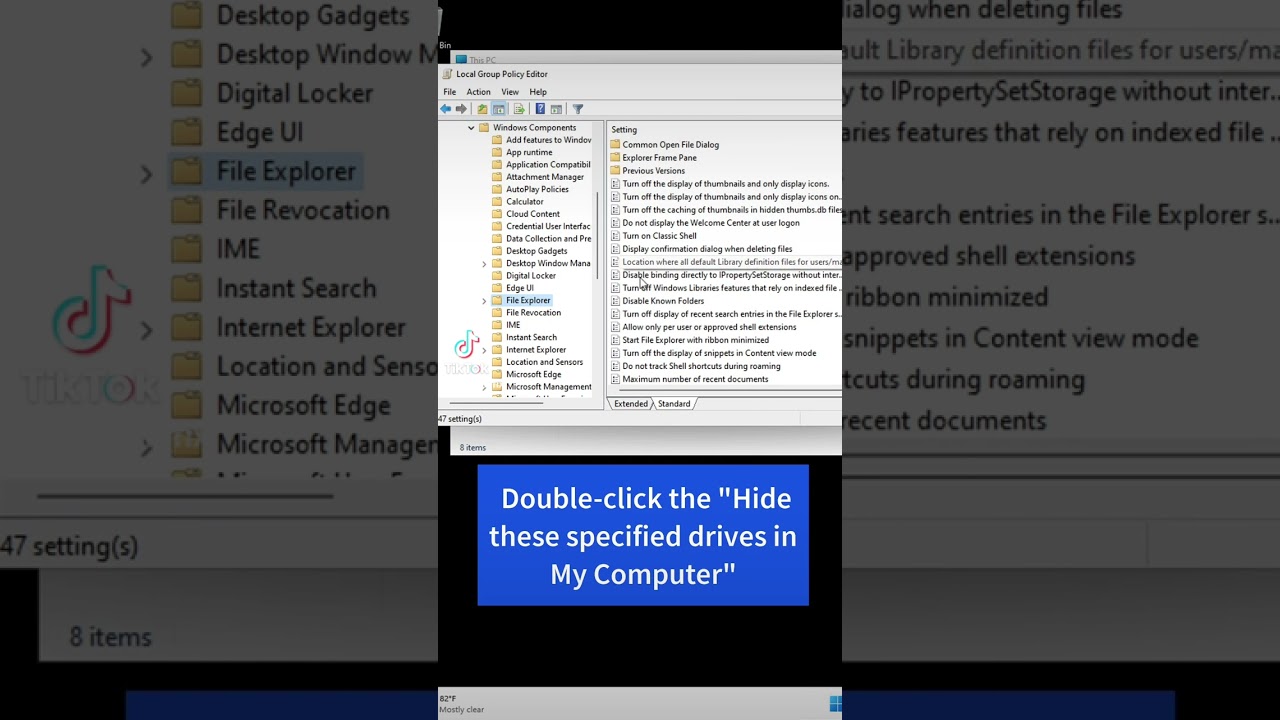Select the Application Compatibility folder

click(x=541, y=165)
